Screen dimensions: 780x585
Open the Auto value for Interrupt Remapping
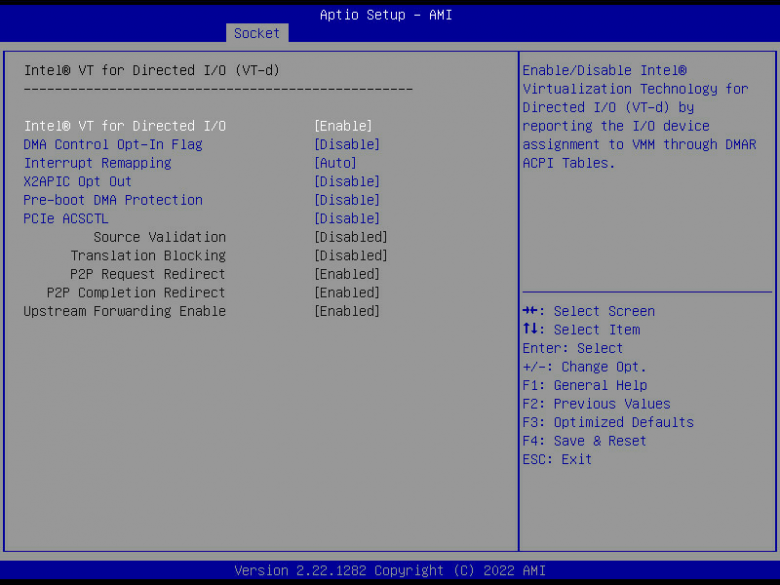pyautogui.click(x=335, y=163)
